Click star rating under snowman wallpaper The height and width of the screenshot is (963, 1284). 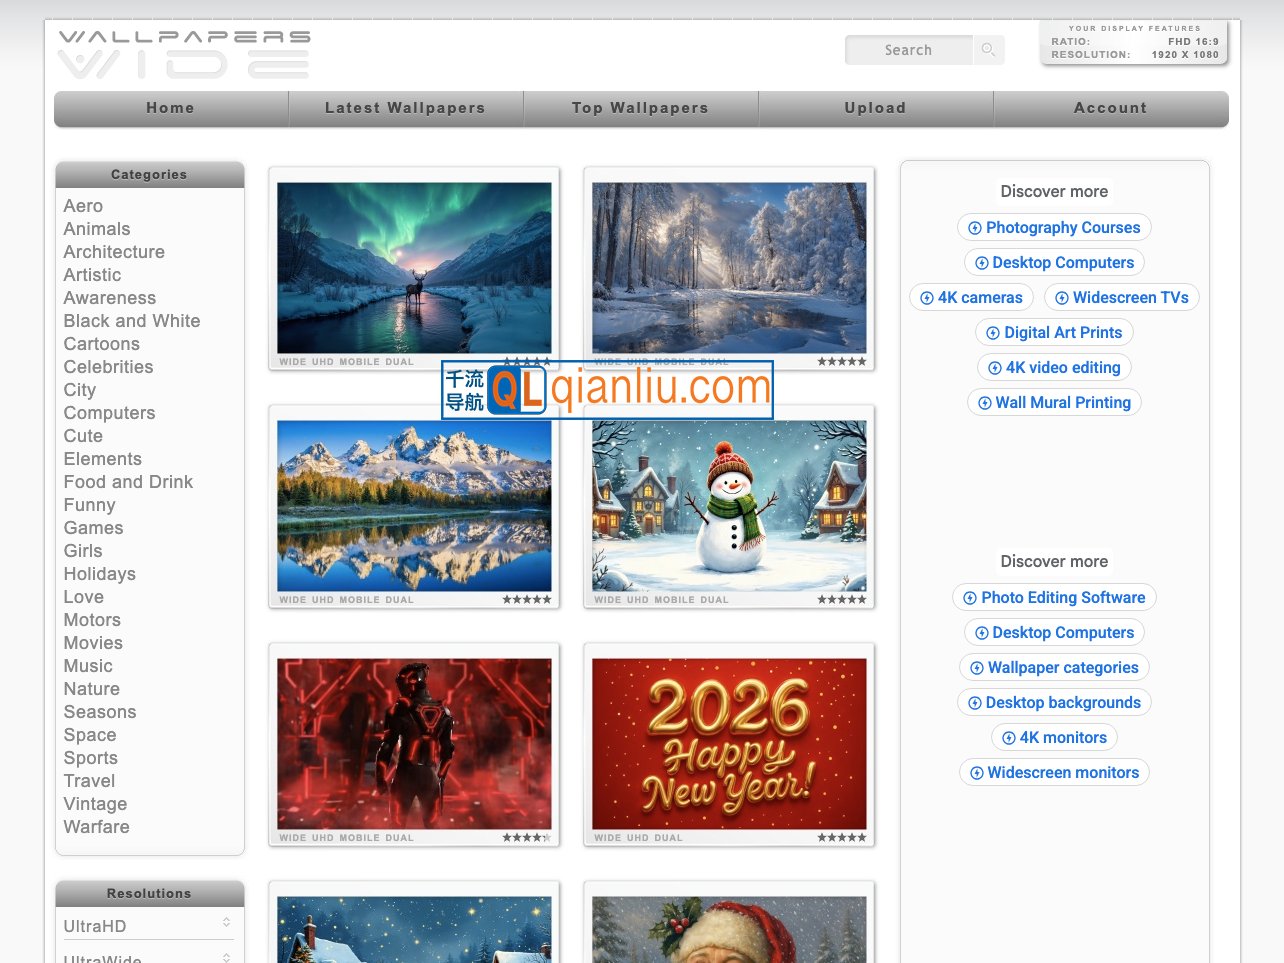841,600
